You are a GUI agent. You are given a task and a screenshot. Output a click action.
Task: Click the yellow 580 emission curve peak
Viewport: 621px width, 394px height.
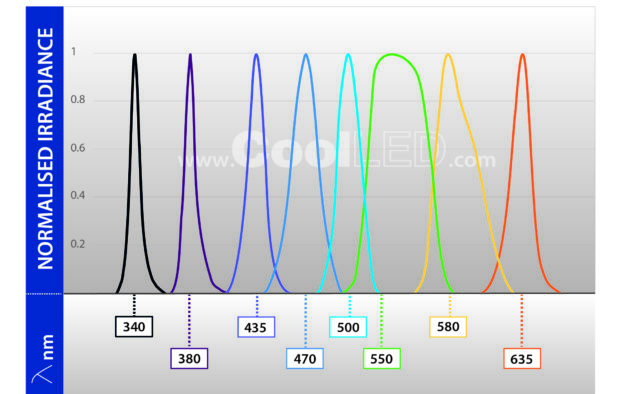[x=448, y=55]
